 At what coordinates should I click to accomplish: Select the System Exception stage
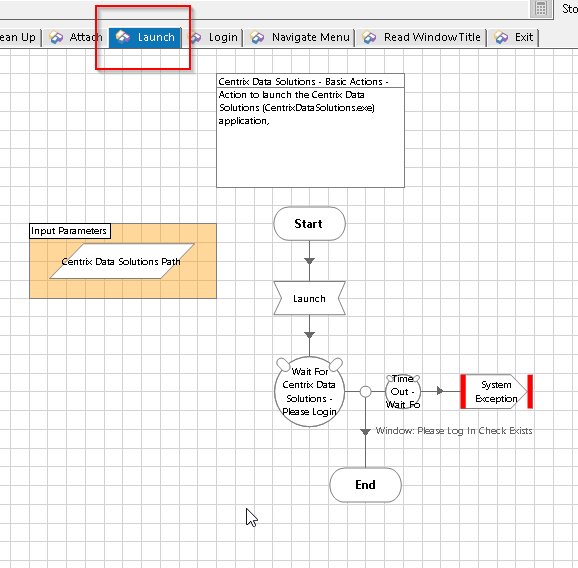[x=496, y=391]
